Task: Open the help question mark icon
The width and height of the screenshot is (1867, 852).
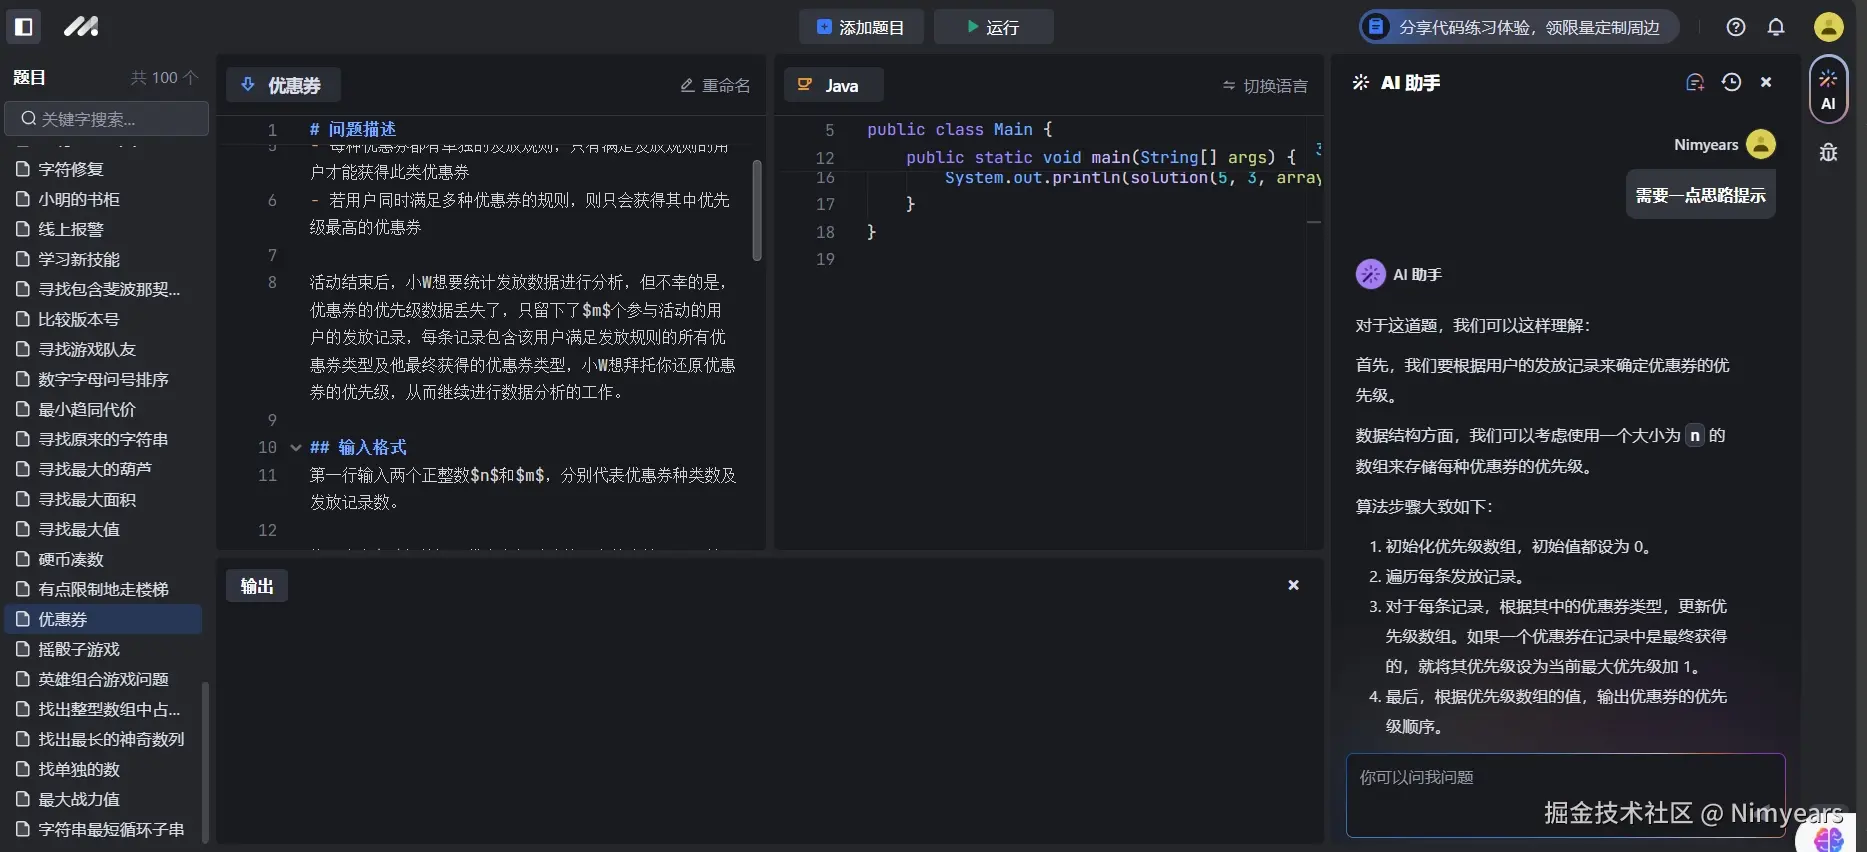Action: pos(1736,27)
